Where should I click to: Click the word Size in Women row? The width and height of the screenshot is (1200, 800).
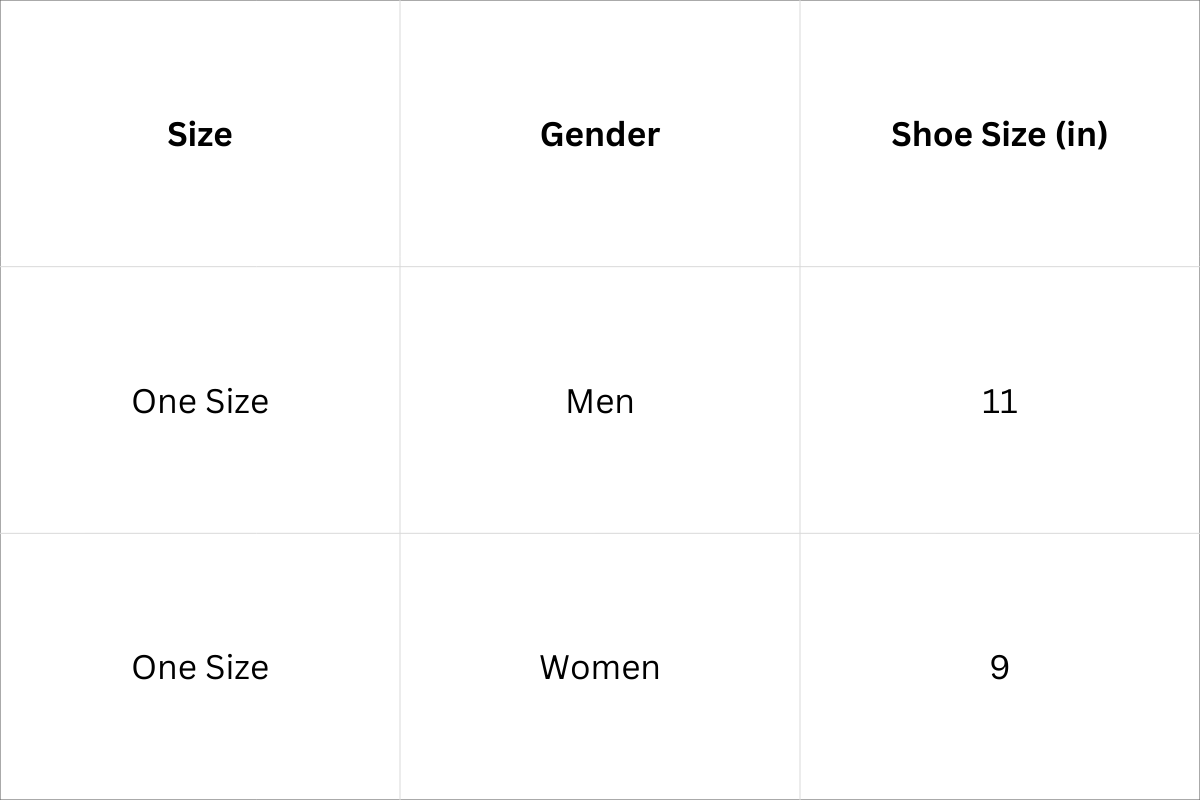coord(237,667)
